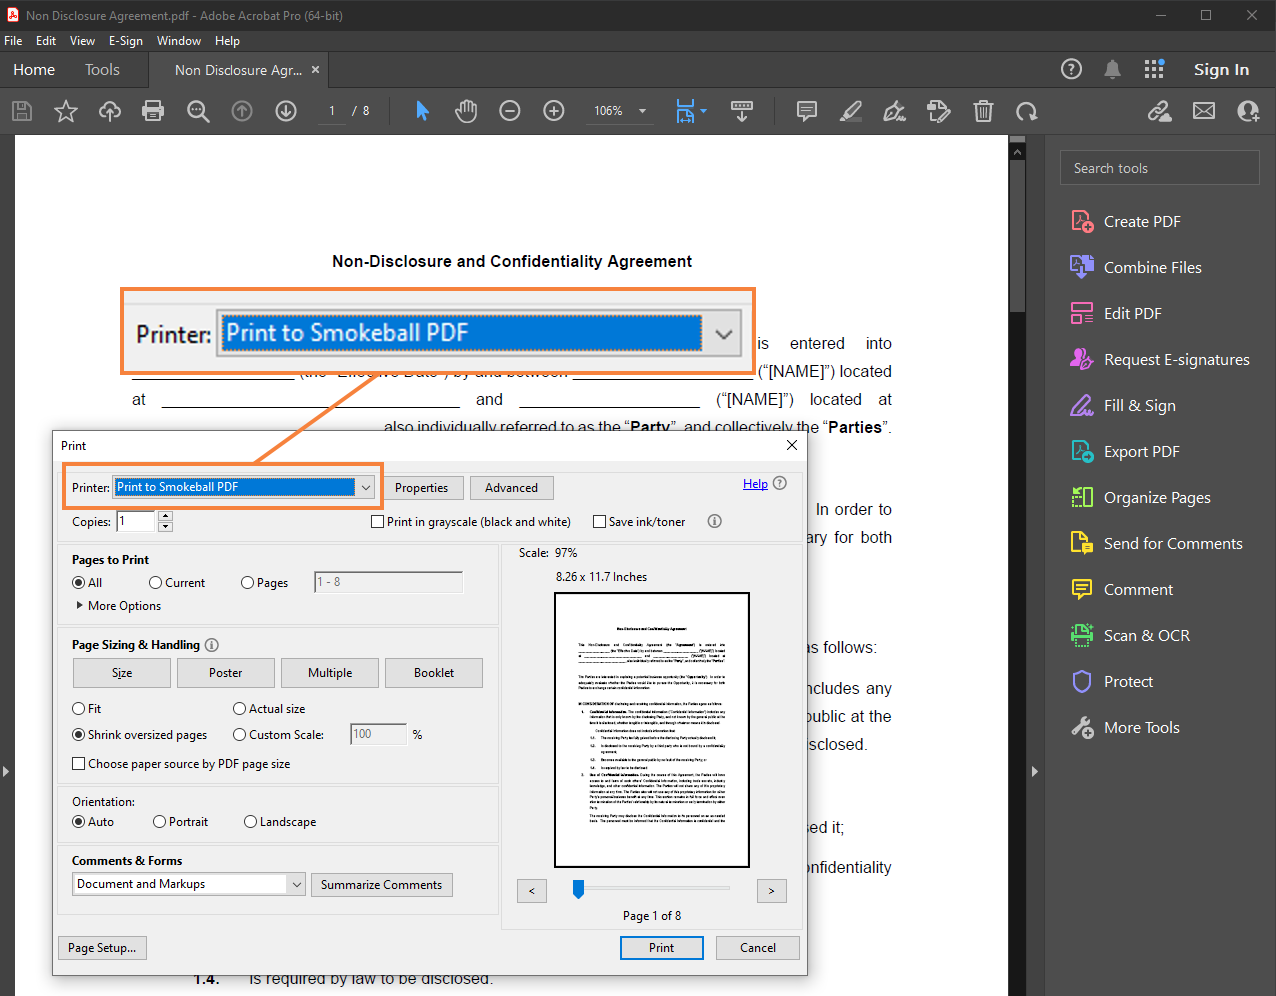
Task: Cancel the Print dialog
Action: [x=758, y=948]
